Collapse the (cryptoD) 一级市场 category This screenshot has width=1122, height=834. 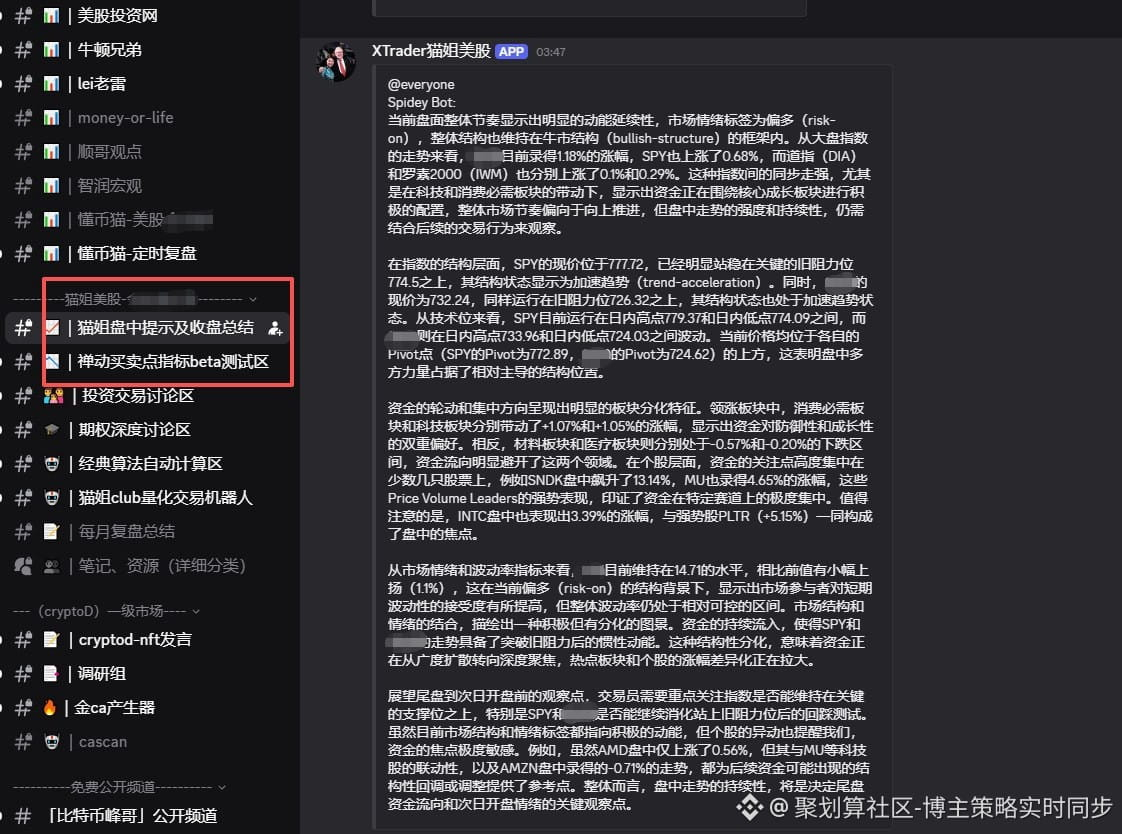point(196,612)
